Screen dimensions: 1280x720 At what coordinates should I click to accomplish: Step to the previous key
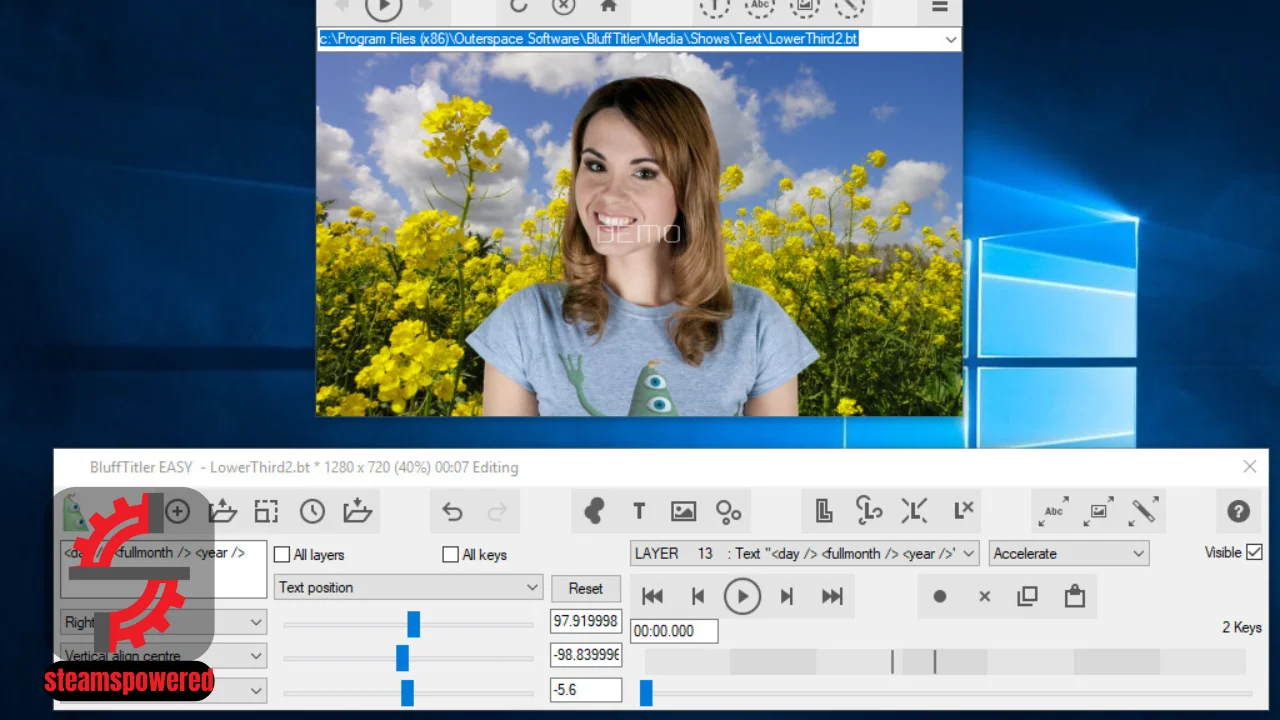click(x=698, y=596)
